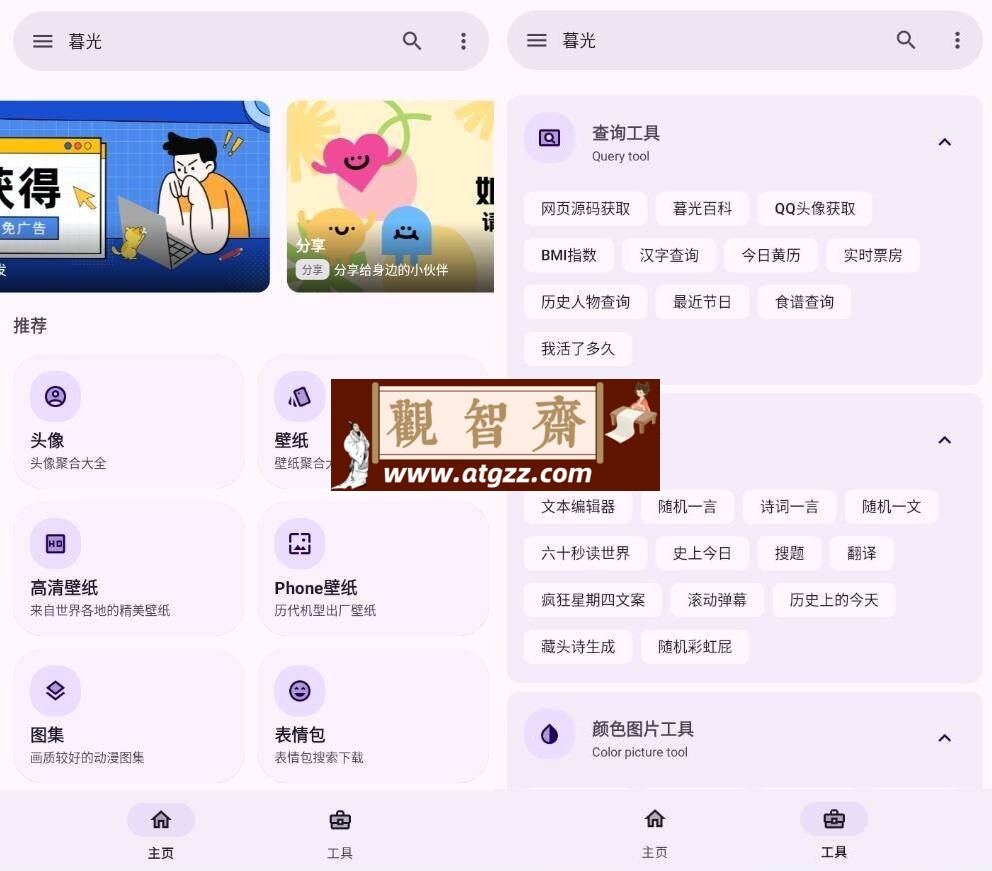Viewport: 992px width, 871px height.
Task: Tap search icon in right screen
Action: click(x=906, y=40)
